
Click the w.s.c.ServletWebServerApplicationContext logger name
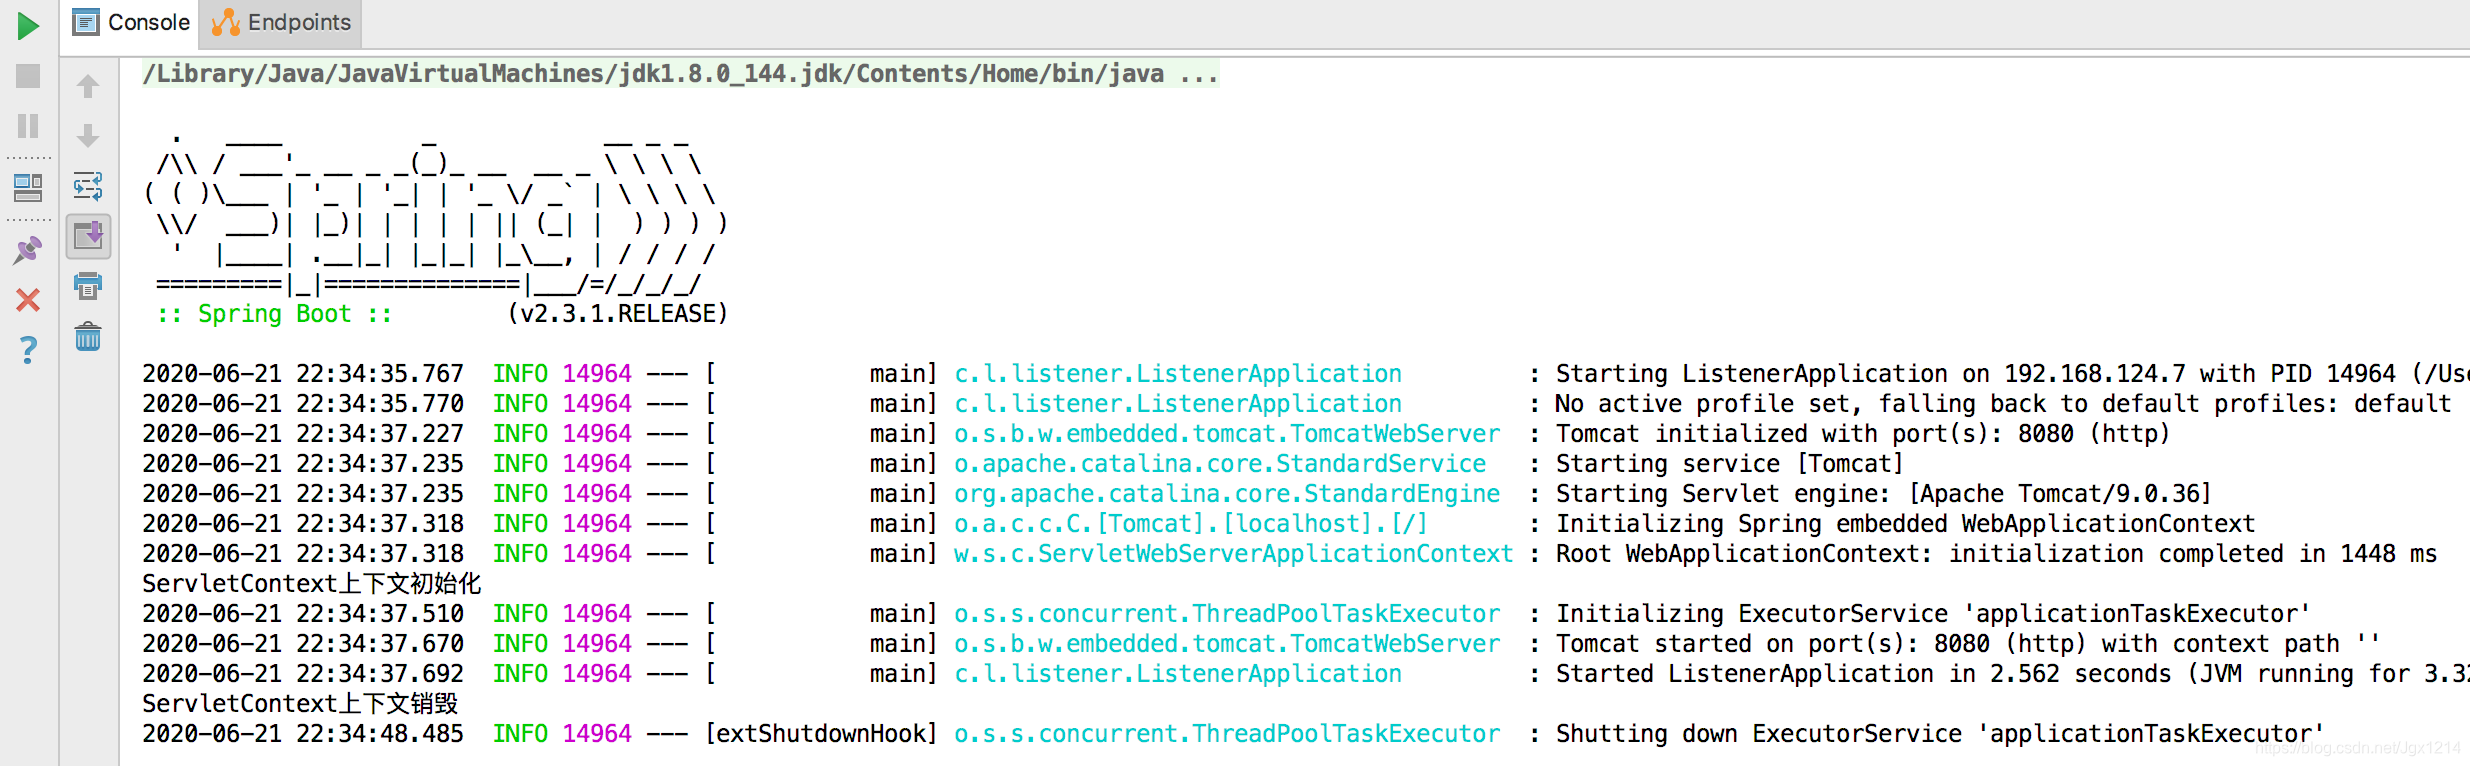coord(1234,554)
